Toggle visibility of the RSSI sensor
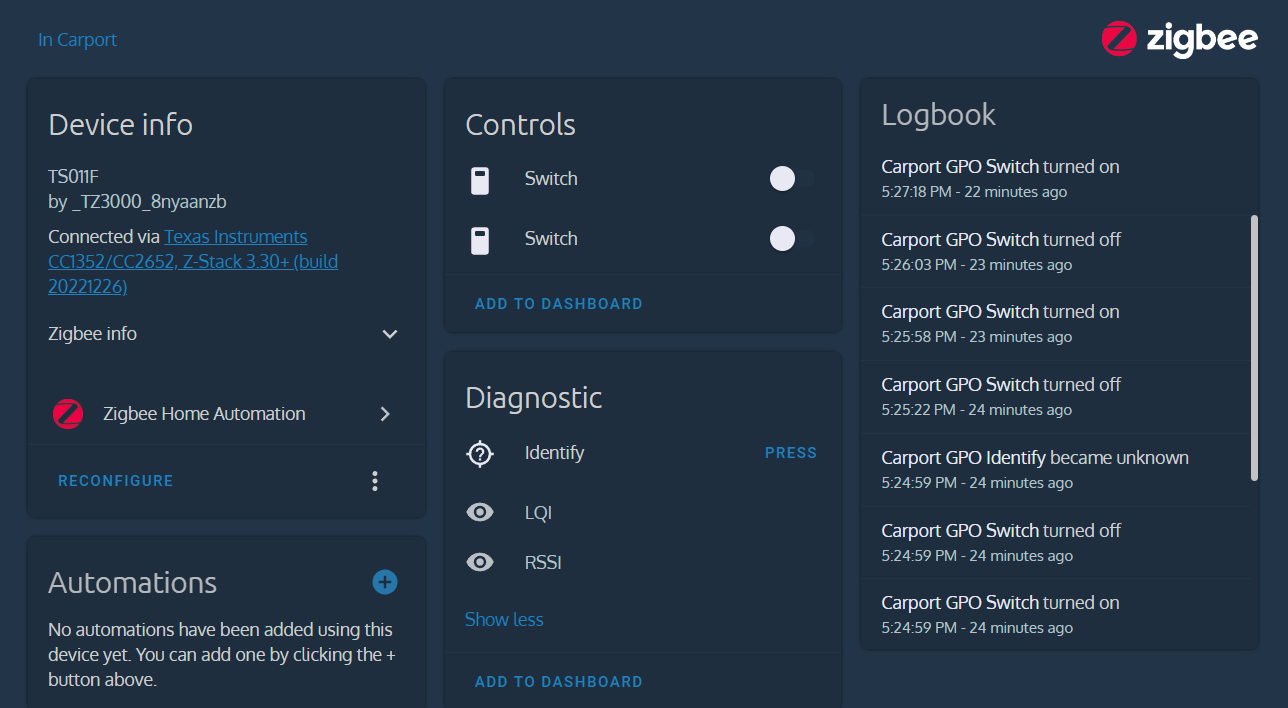Screen dimensions: 1288x708 point(480,562)
